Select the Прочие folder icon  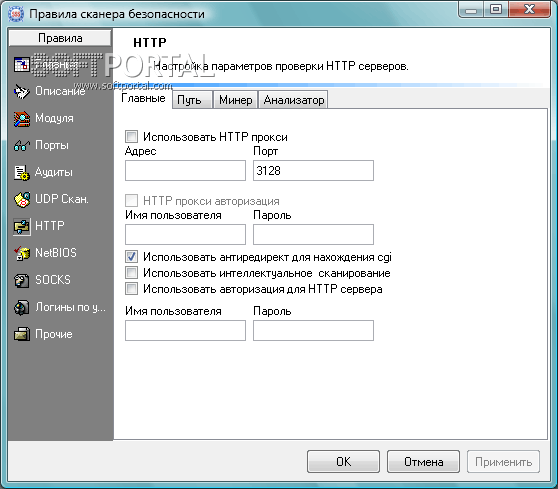(22, 334)
